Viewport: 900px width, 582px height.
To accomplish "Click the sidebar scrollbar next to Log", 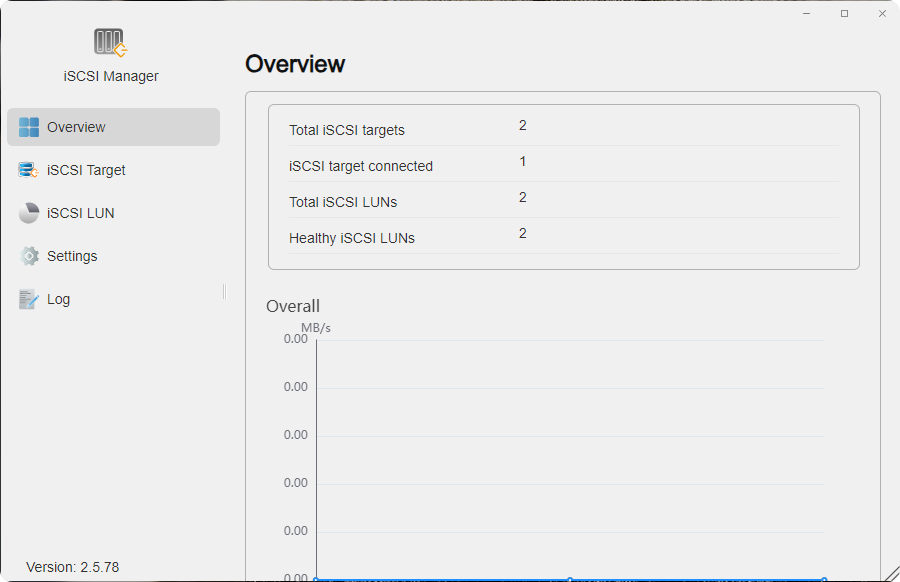I will tap(222, 291).
